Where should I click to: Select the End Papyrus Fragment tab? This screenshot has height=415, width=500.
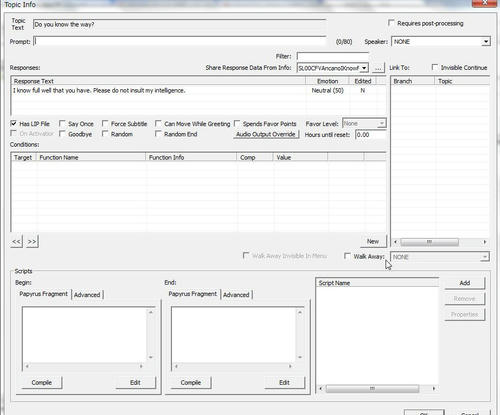coord(193,294)
